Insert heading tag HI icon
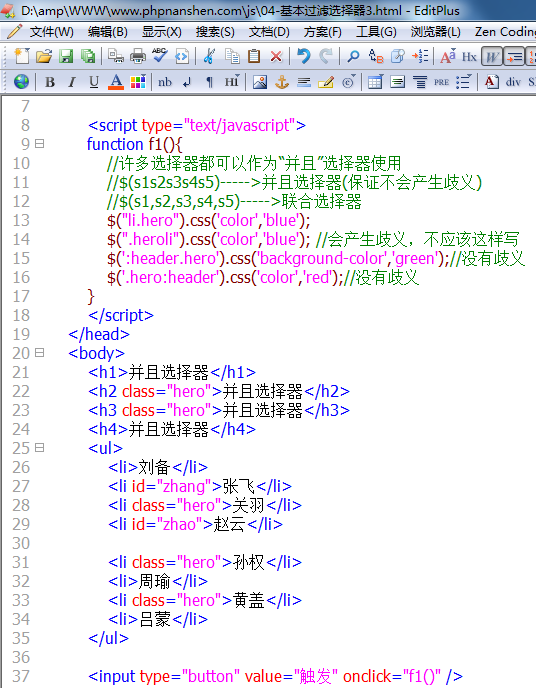536x688 pixels. (232, 82)
